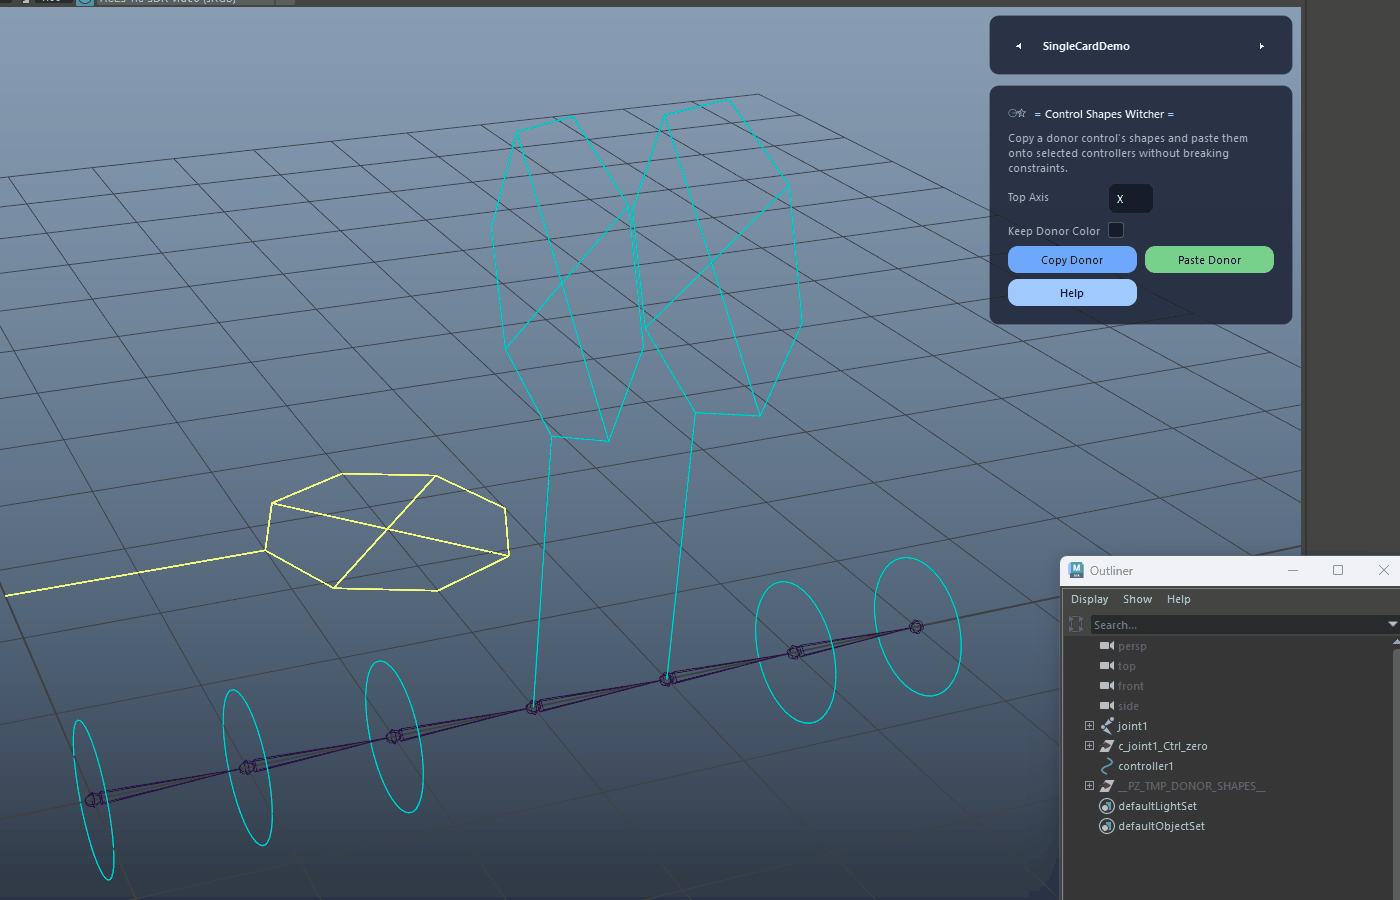Click the Top Axis label
The height and width of the screenshot is (900, 1400).
(x=1028, y=197)
